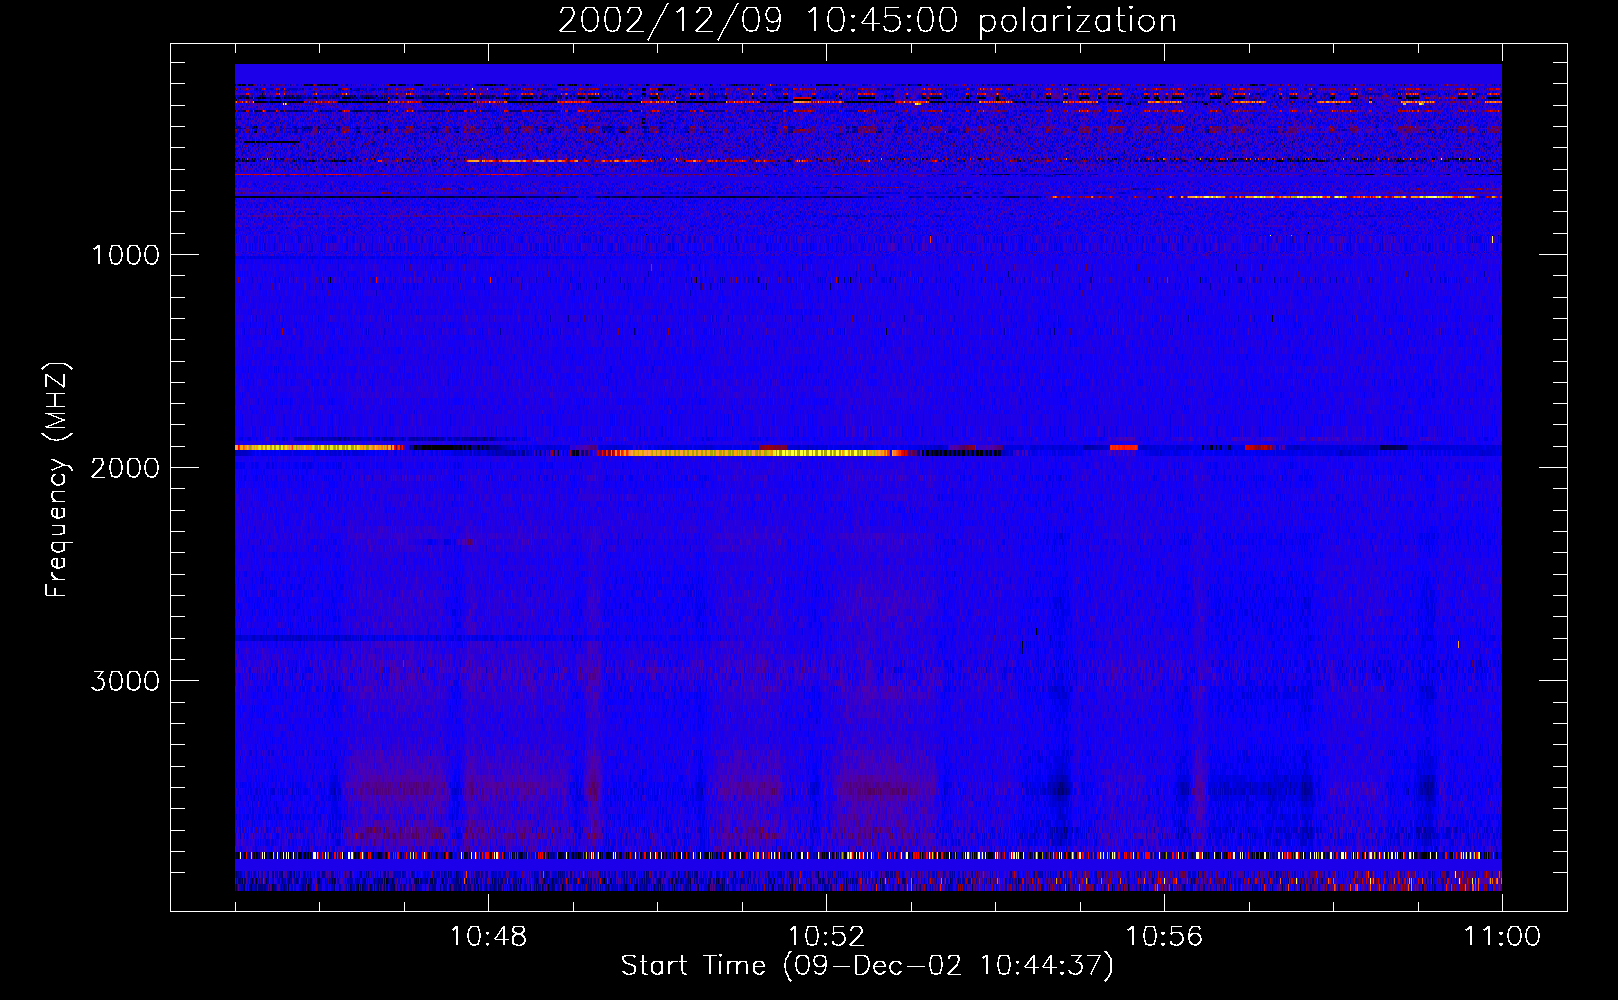Click the plot title '2002/12/09 10:45:00 polarization'
Viewport: 1618px width, 1000px height.
coord(867,20)
